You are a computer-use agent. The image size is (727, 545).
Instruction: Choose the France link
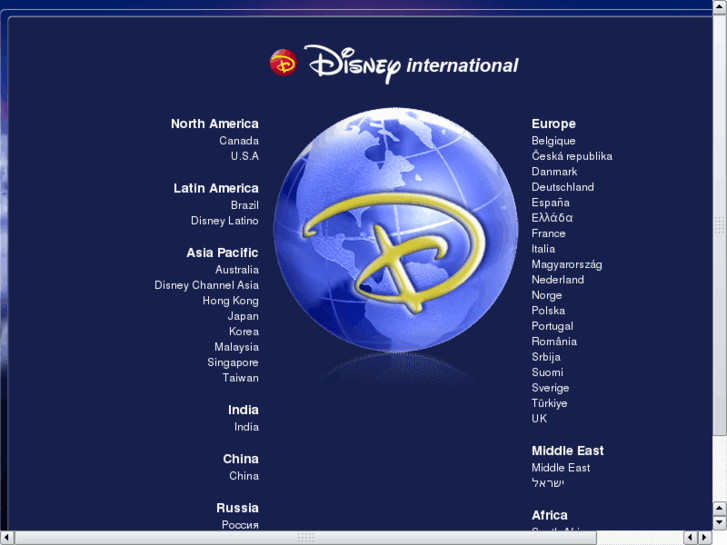coord(548,233)
